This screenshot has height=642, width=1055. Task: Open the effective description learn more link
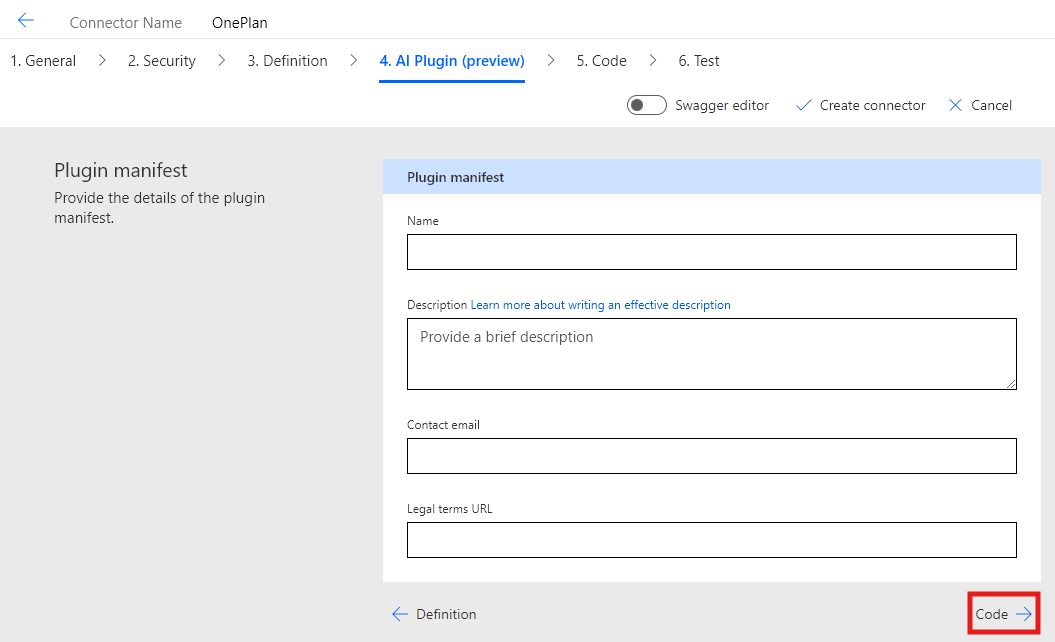point(600,305)
